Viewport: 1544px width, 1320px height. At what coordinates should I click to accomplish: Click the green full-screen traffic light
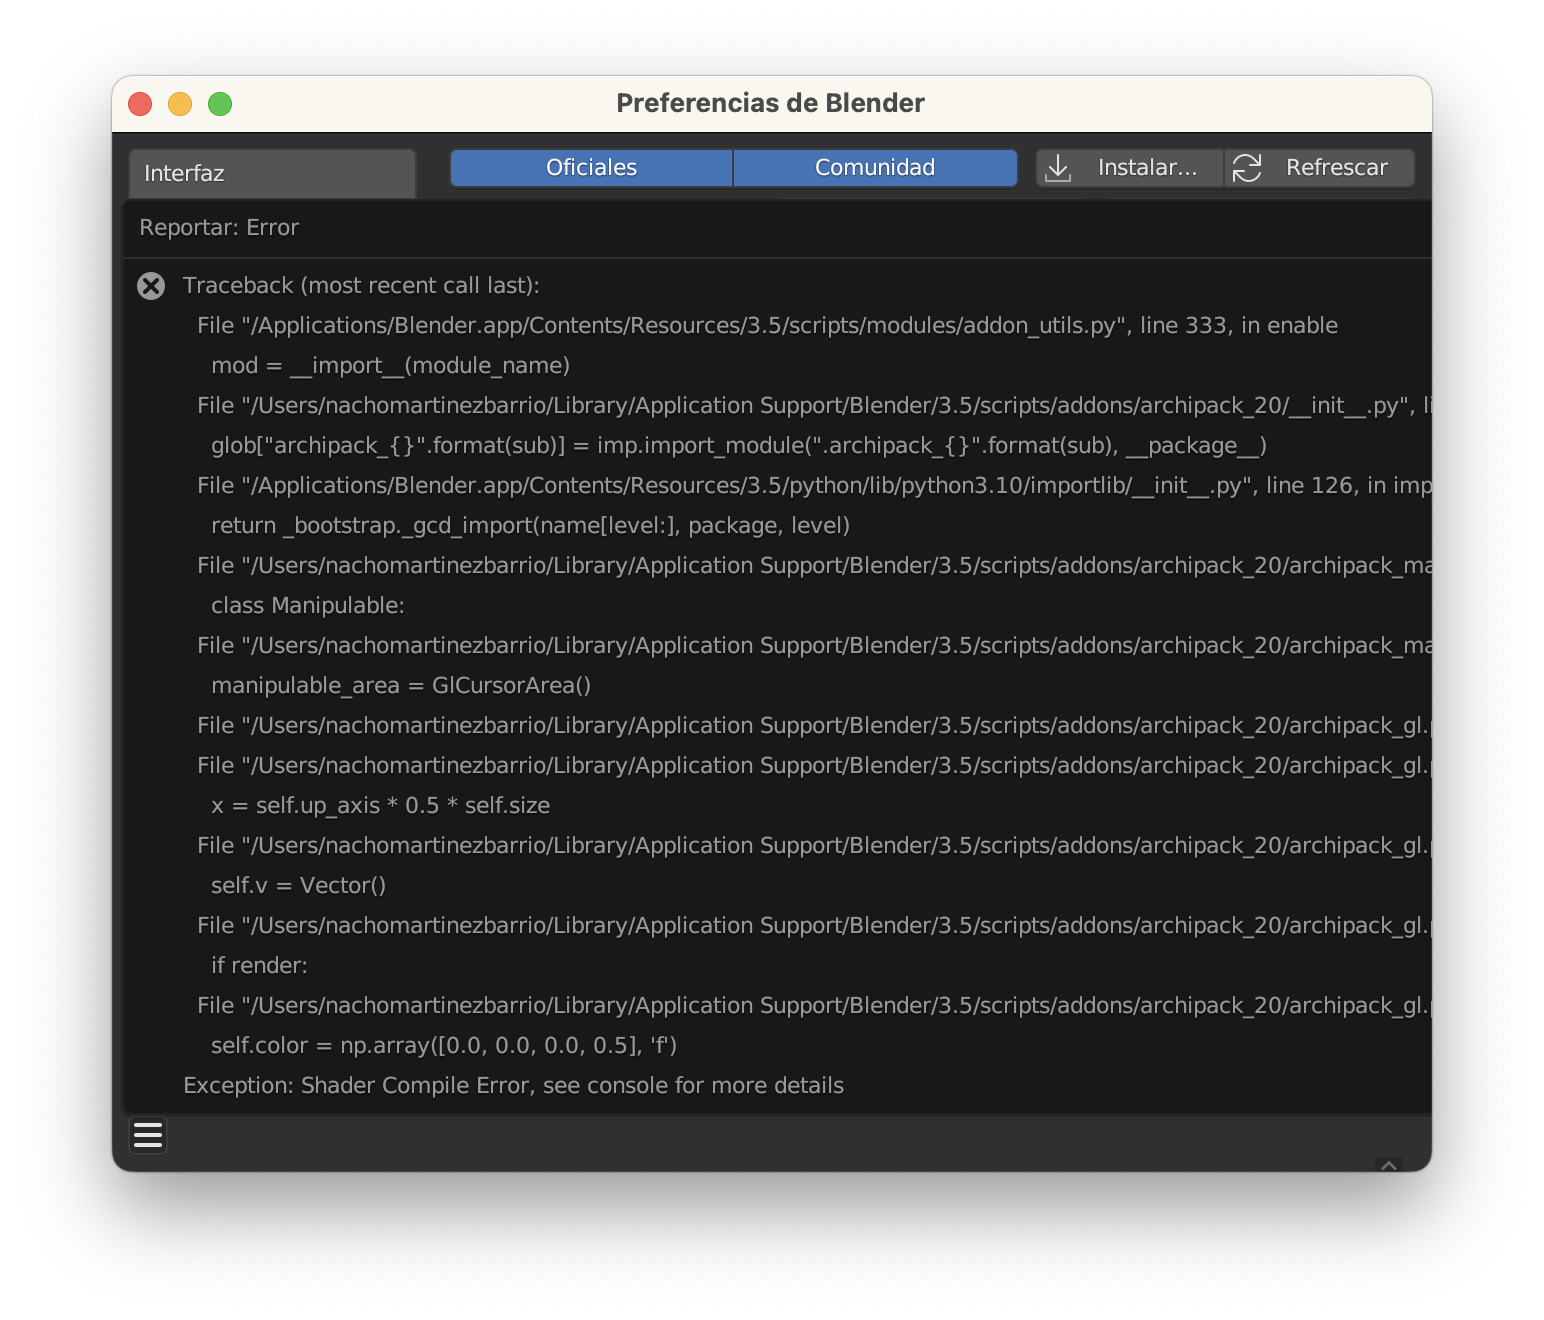click(220, 103)
